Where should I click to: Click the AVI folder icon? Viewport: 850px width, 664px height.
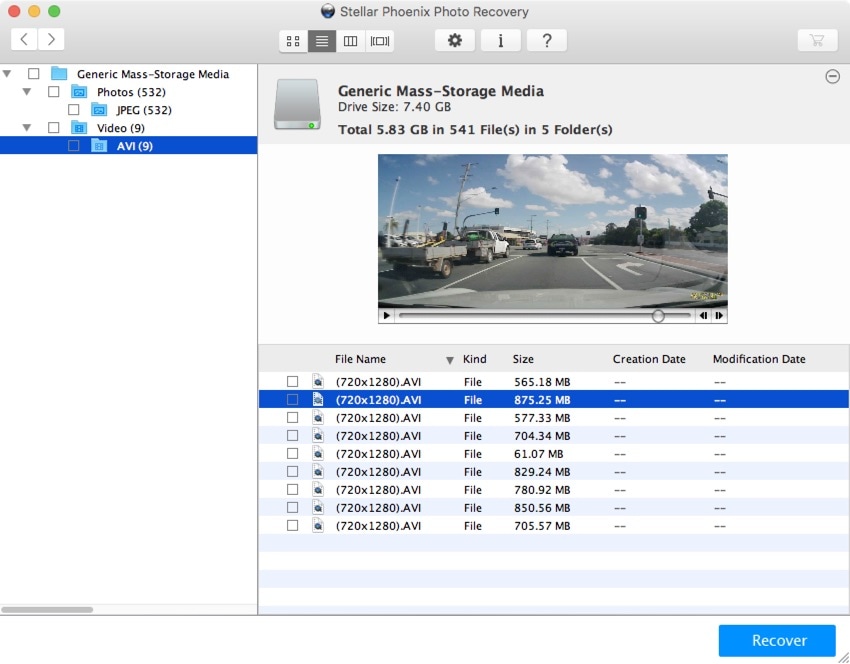99,146
